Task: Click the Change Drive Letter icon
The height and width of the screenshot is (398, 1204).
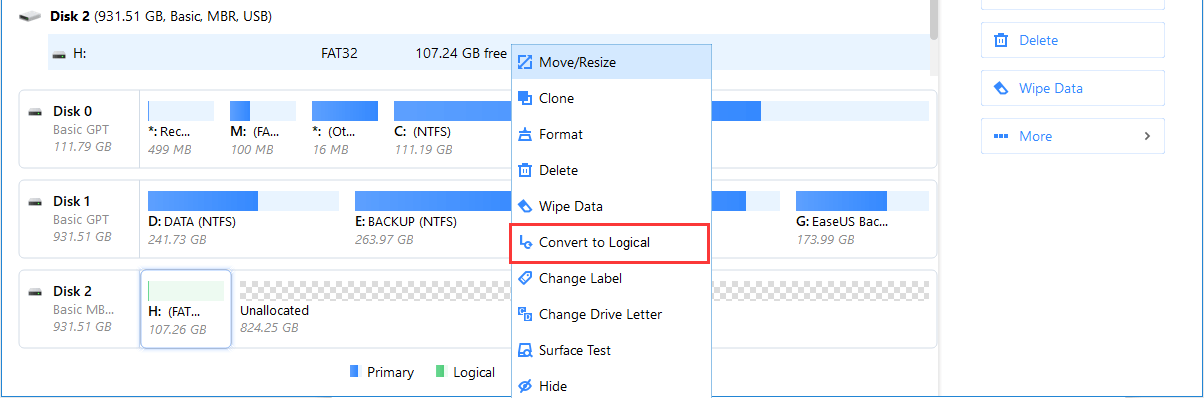Action: click(x=525, y=314)
